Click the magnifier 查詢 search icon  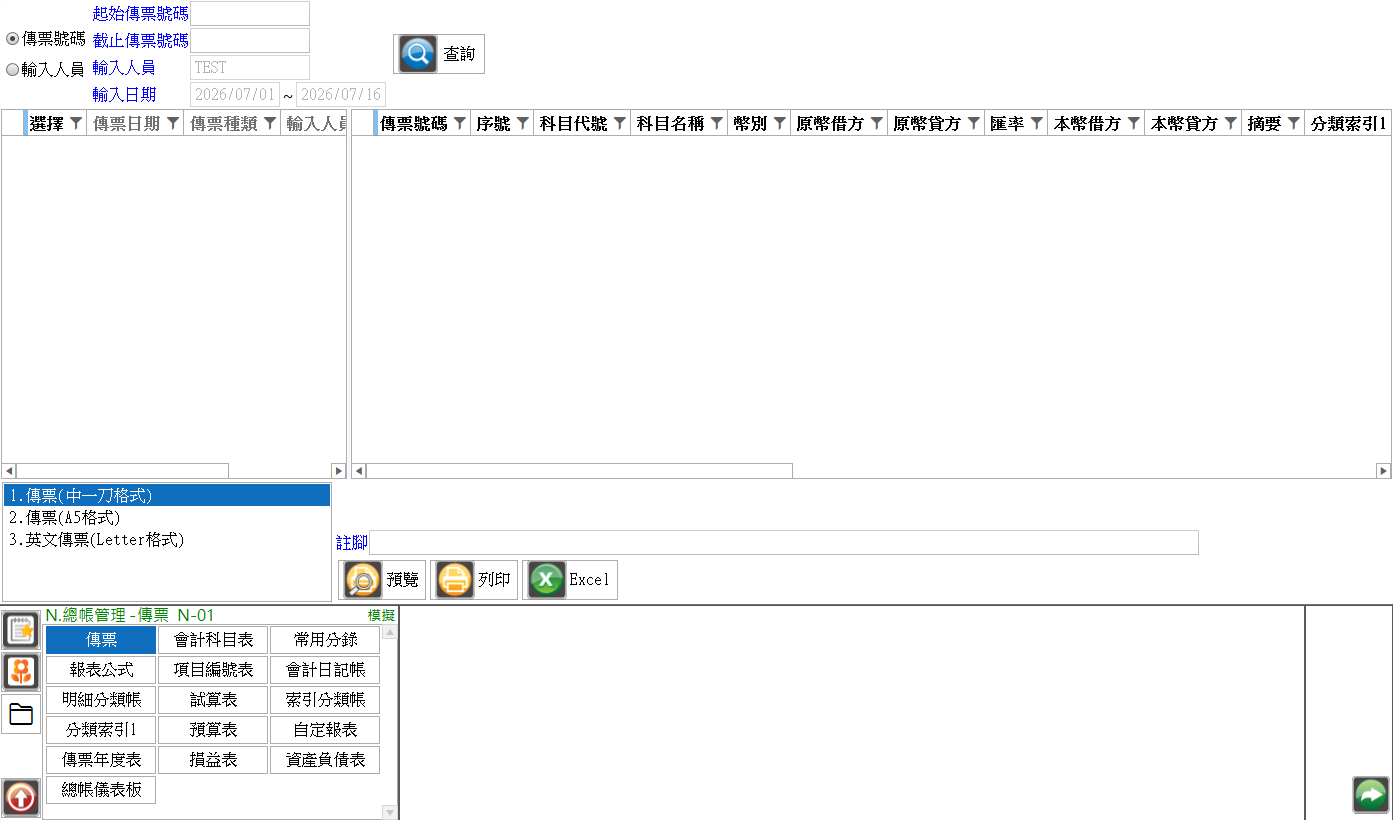(418, 54)
